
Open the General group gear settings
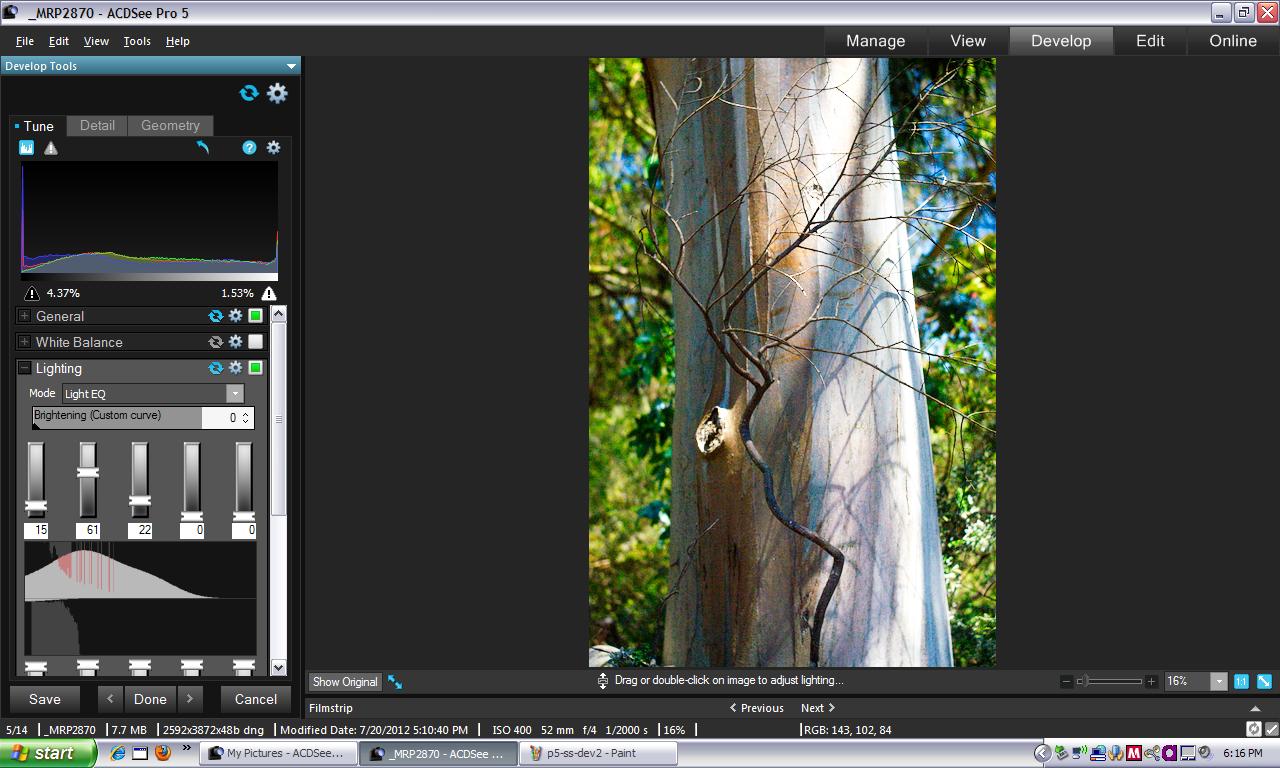tap(236, 316)
